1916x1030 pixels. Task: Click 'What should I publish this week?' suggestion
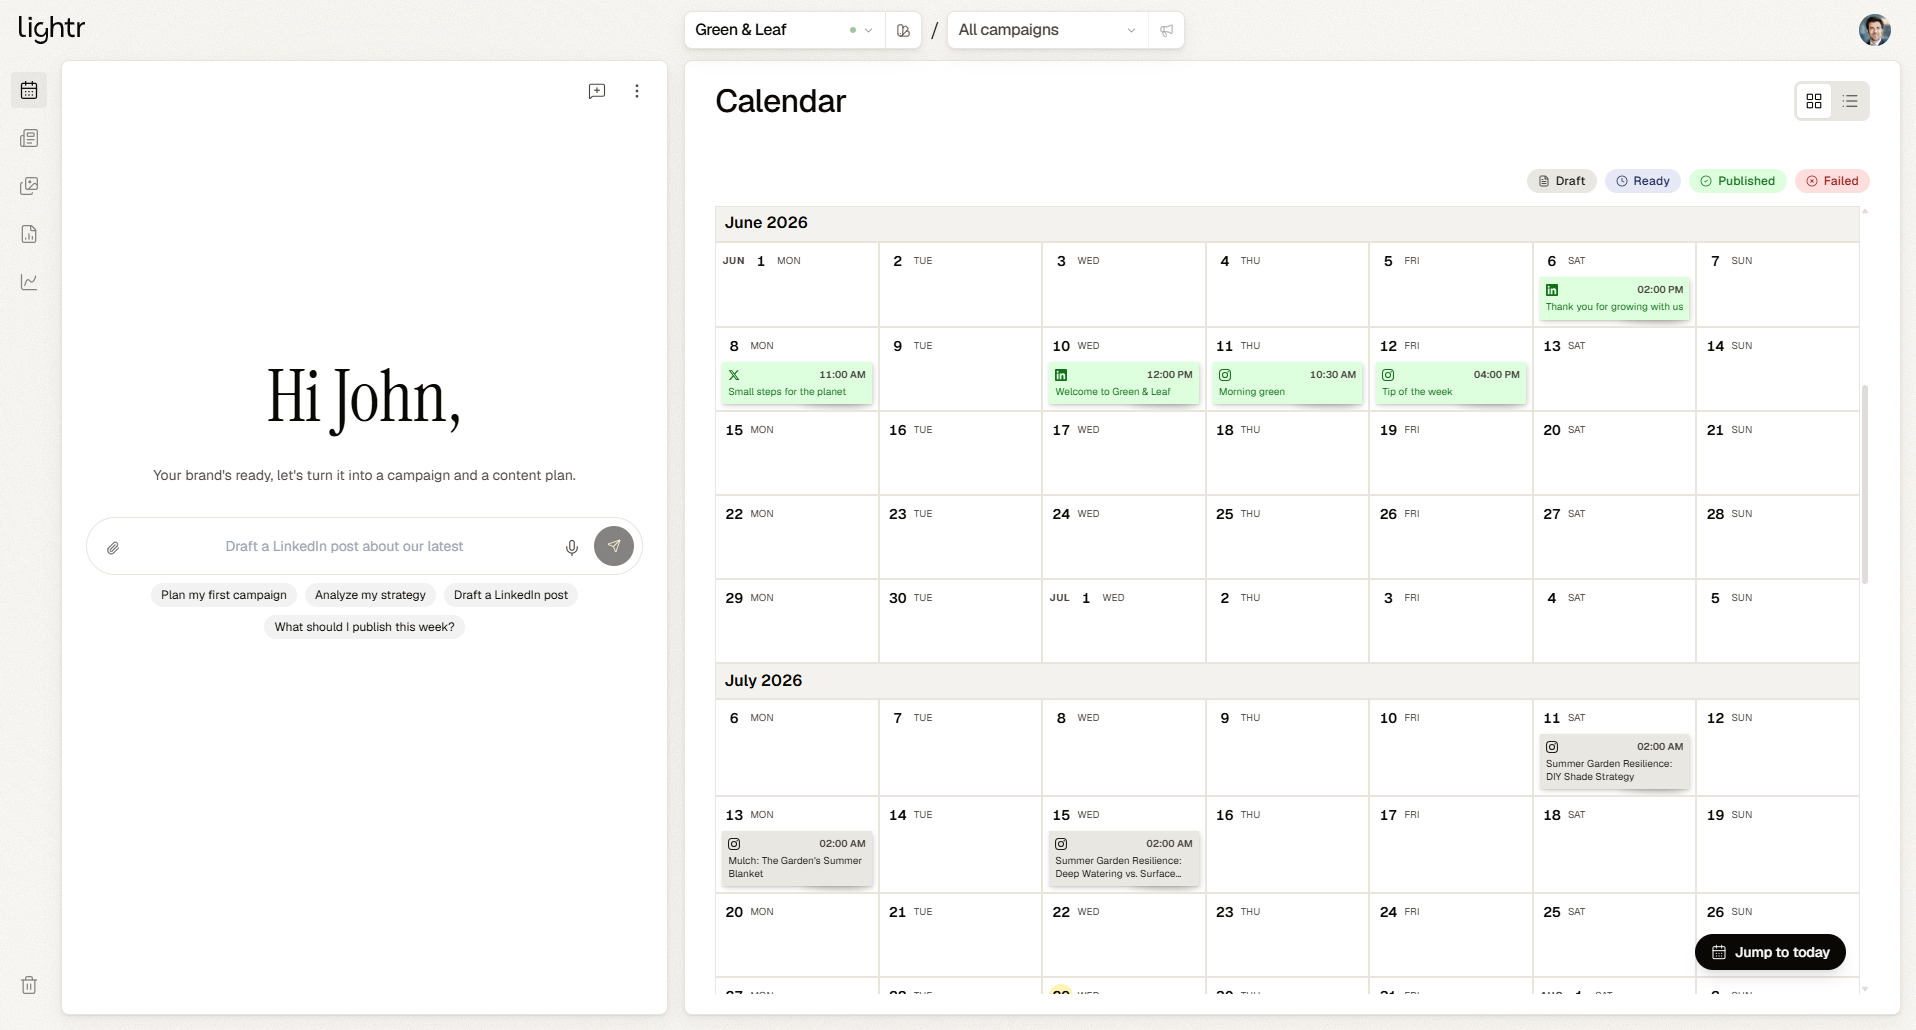point(364,627)
